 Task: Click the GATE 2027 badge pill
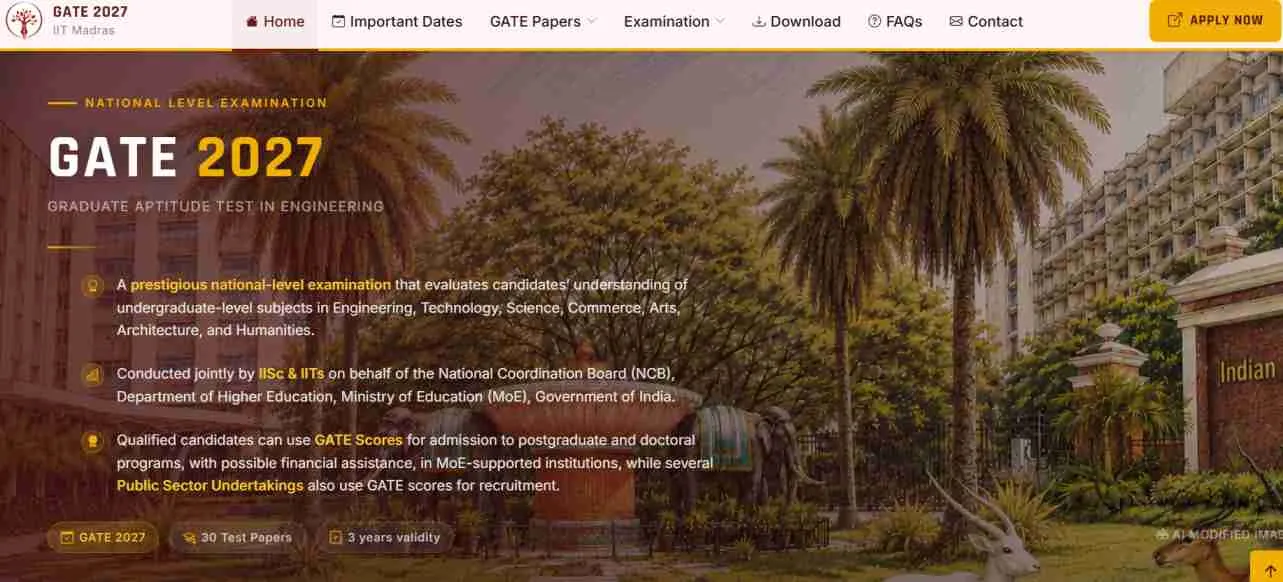point(103,537)
